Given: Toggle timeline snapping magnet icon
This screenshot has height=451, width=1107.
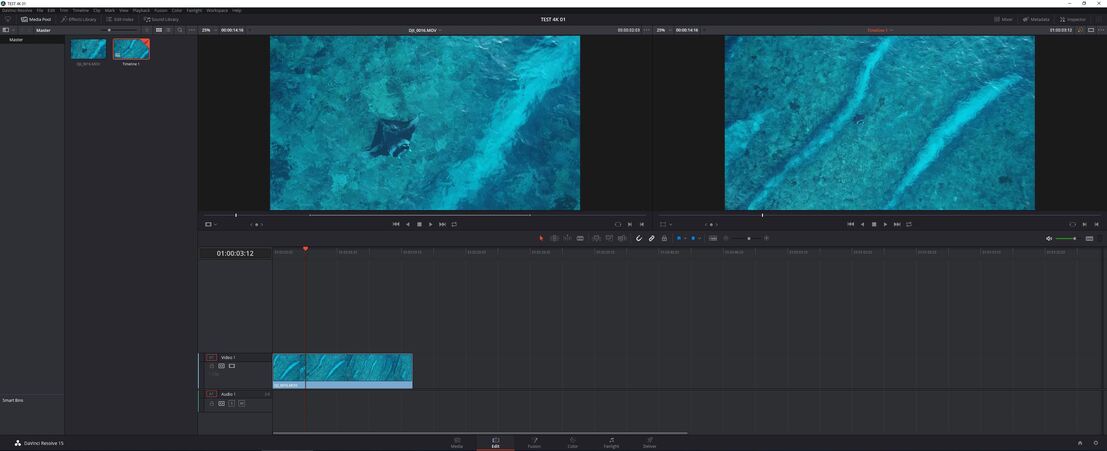Looking at the screenshot, I should coord(639,238).
